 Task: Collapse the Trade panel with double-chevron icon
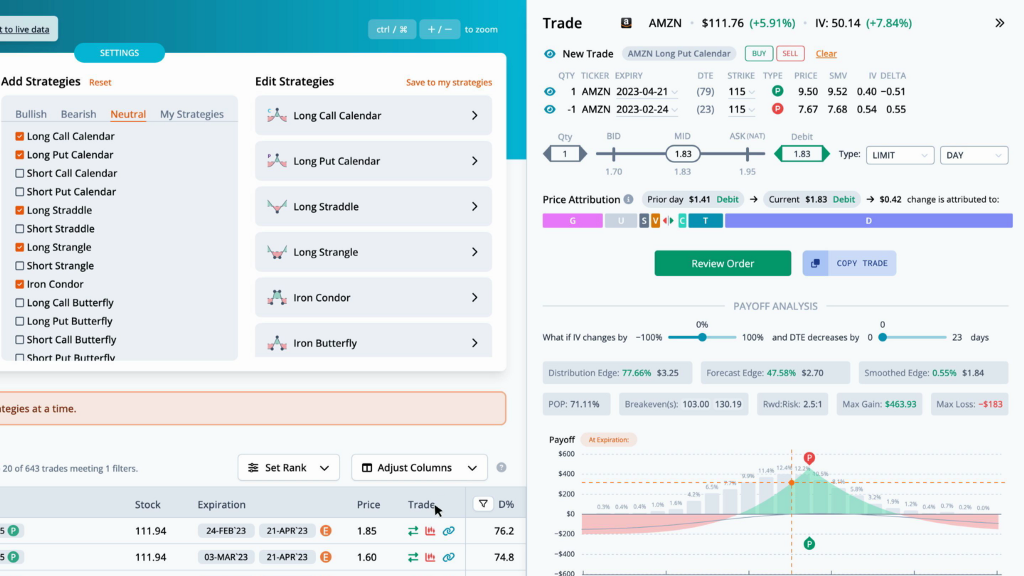pos(999,23)
